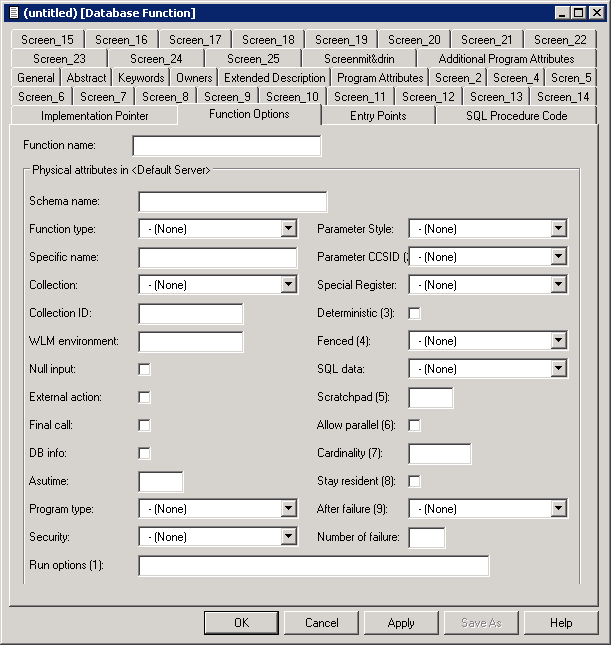Open the Function type dropdown
Viewport: 611px width, 645px height.
288,229
